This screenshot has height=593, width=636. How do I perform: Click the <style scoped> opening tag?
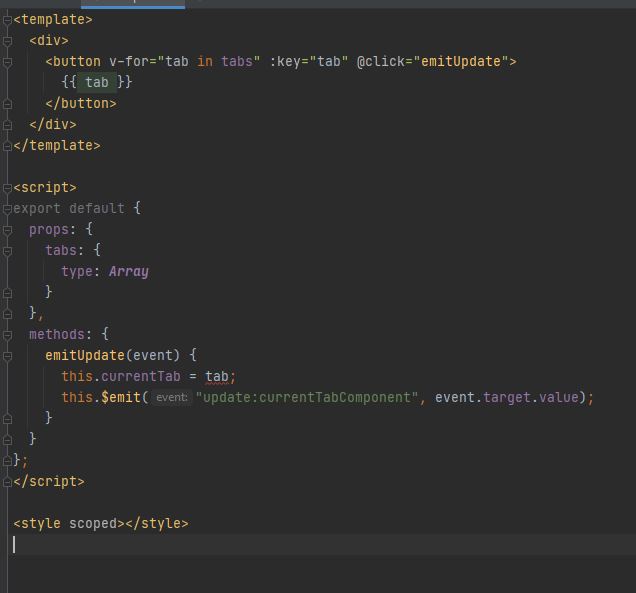pos(69,524)
